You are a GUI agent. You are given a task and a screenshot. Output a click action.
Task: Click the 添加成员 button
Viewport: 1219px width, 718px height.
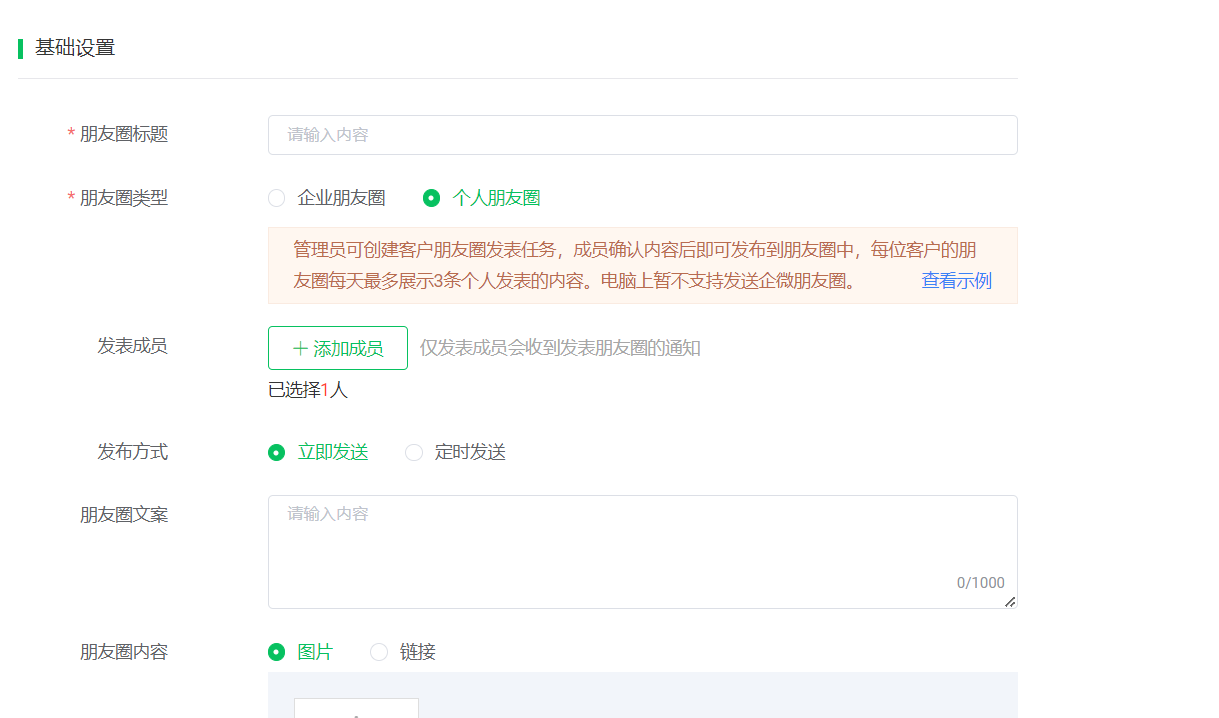click(x=338, y=348)
